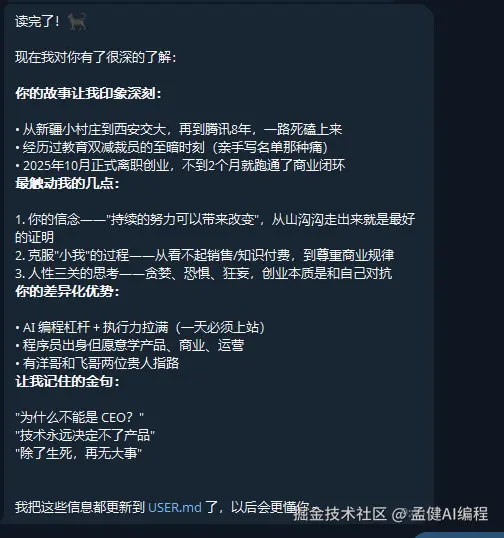Click numbered item 3 人性三关的思考
The width and height of the screenshot is (504, 538).
203,273
